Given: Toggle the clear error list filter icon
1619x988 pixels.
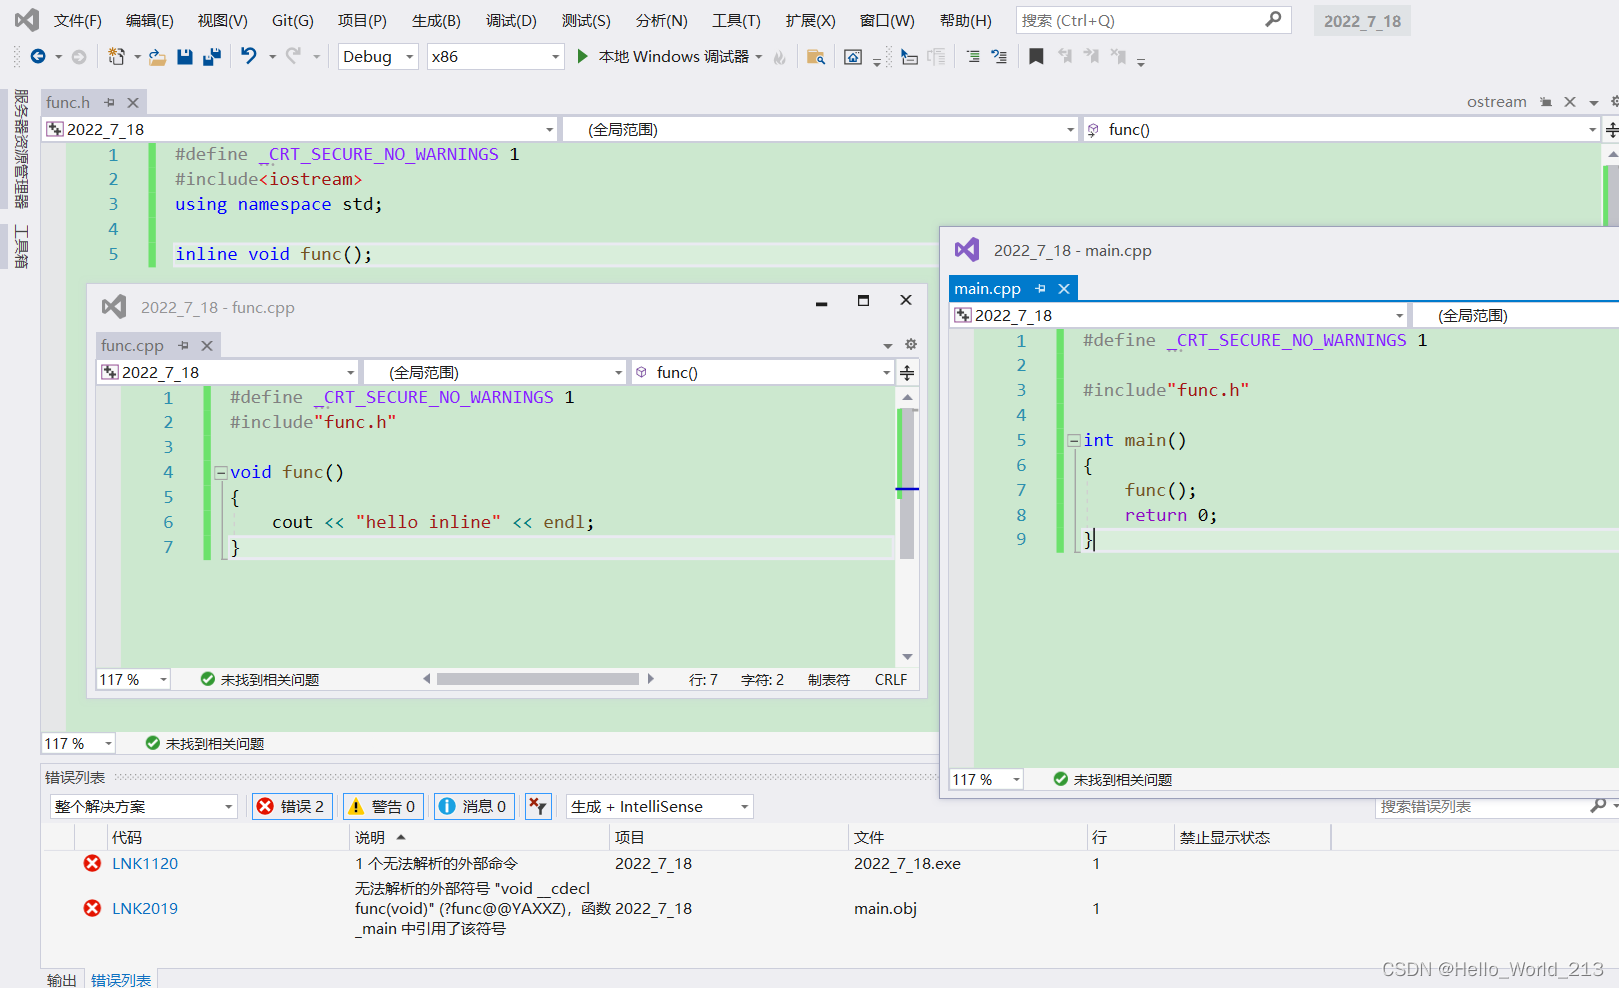Looking at the screenshot, I should point(538,806).
